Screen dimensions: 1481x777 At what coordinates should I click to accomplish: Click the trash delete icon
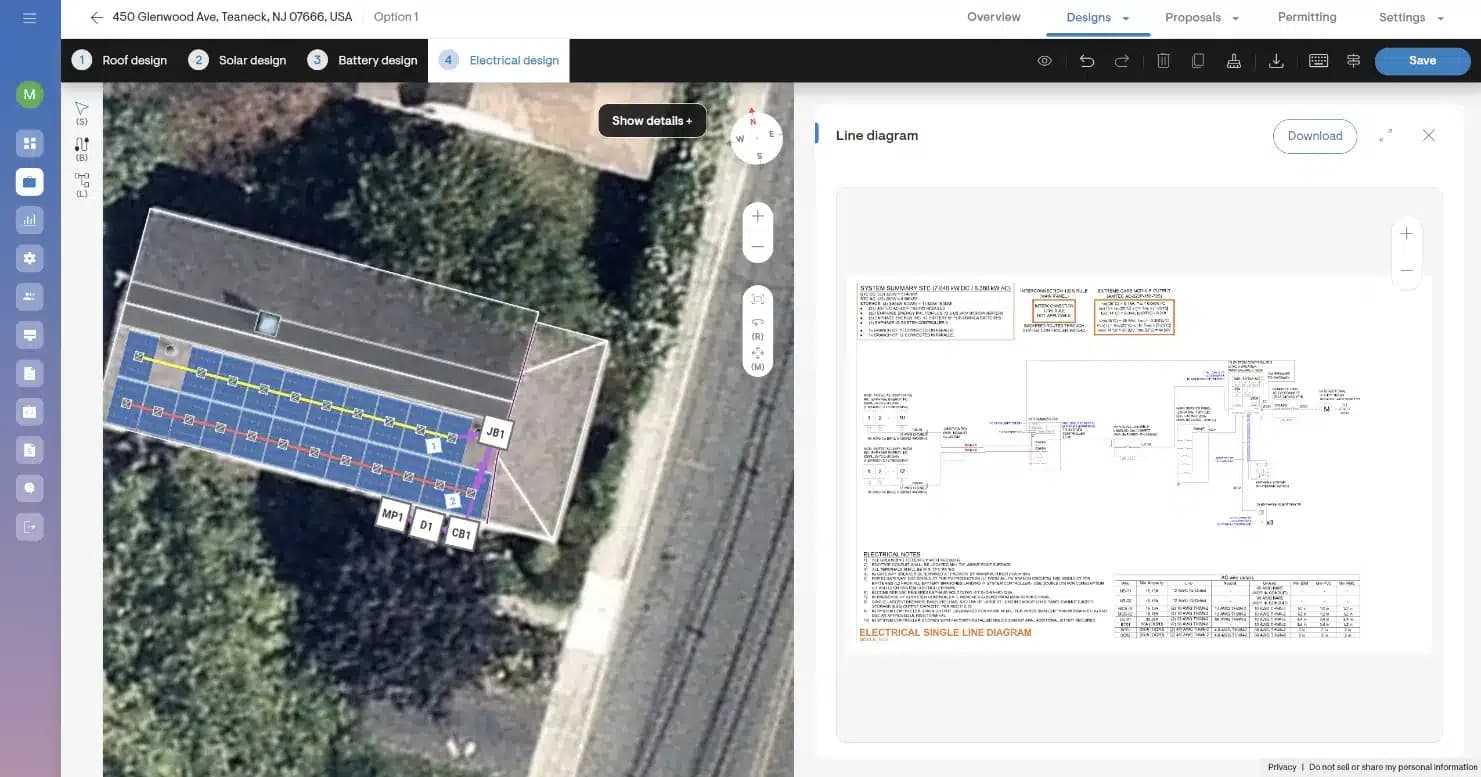coord(1163,61)
